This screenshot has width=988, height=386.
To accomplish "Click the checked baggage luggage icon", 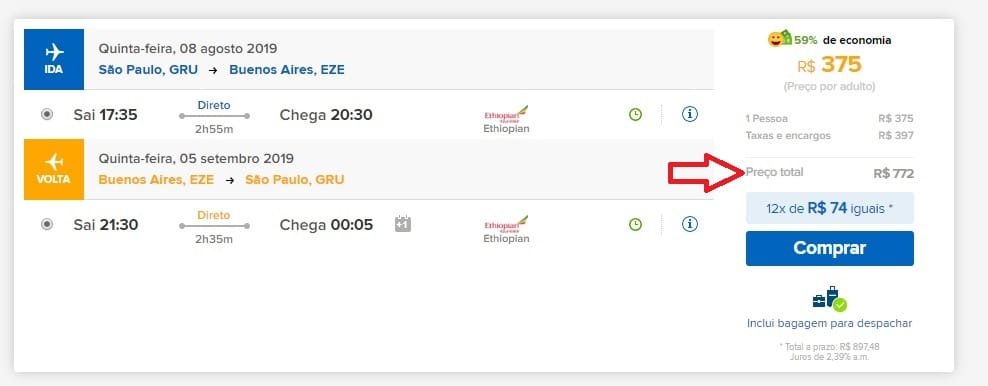I will 829,298.
